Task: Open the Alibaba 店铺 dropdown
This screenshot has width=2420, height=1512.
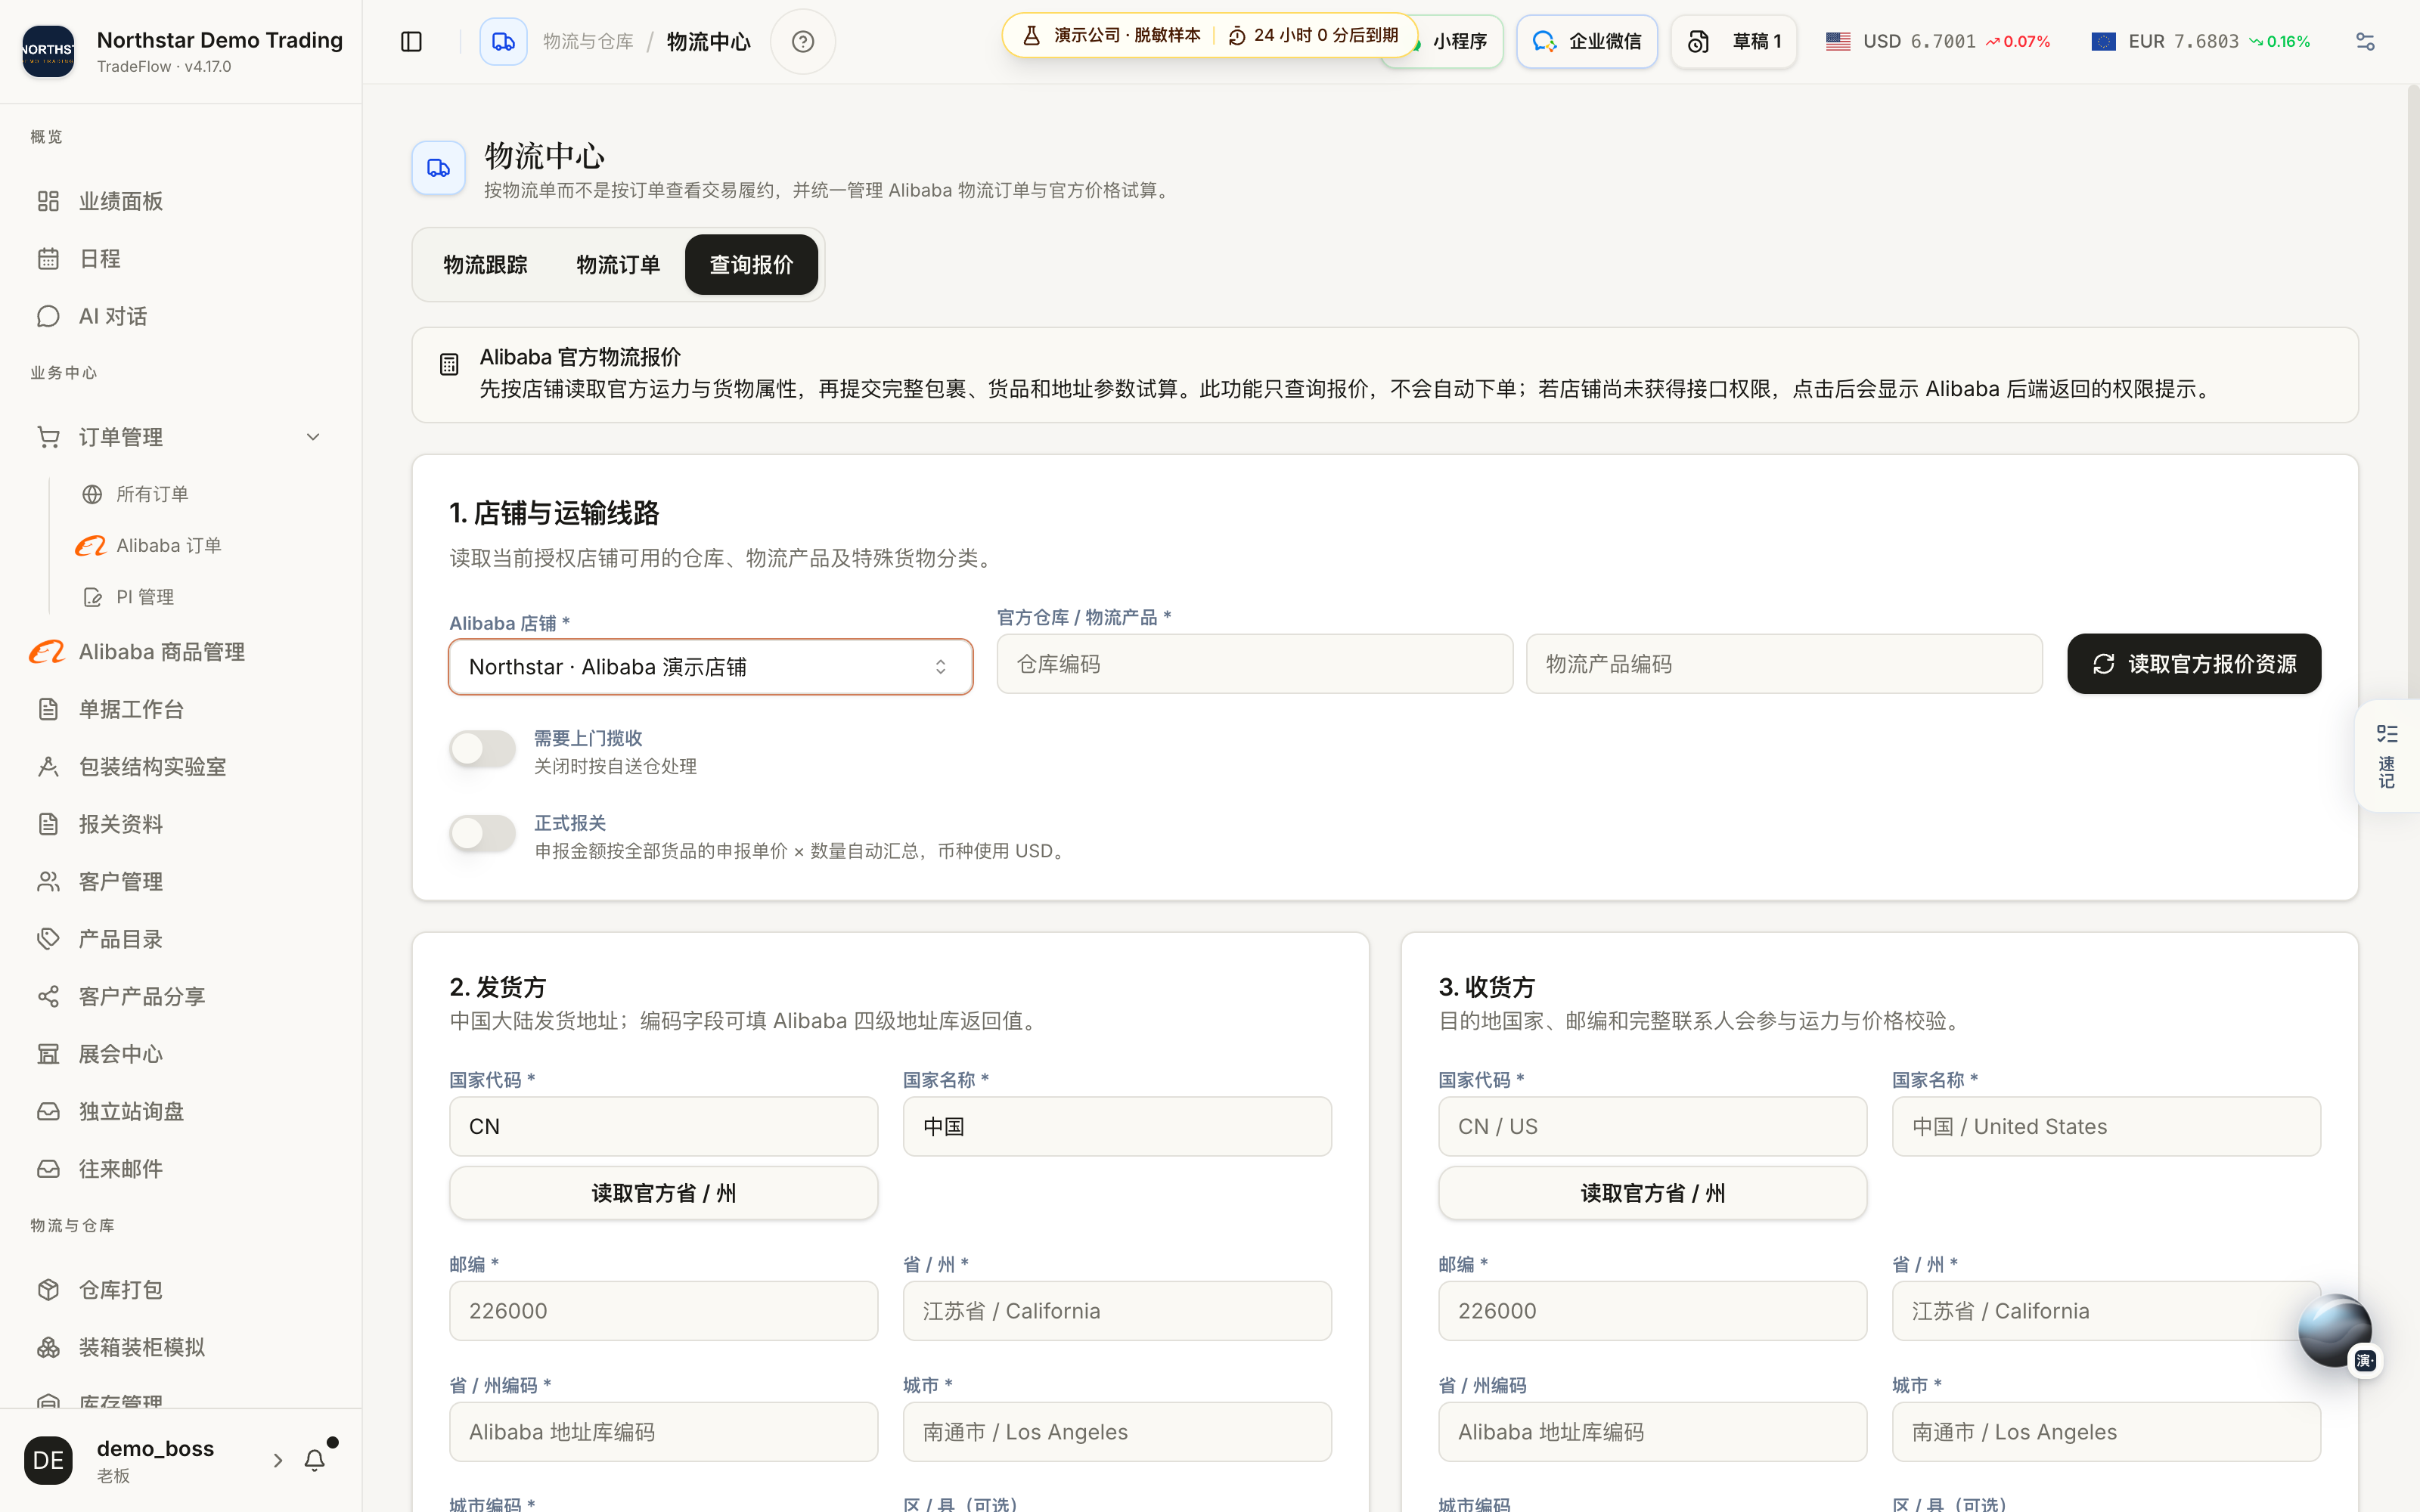Action: [710, 667]
